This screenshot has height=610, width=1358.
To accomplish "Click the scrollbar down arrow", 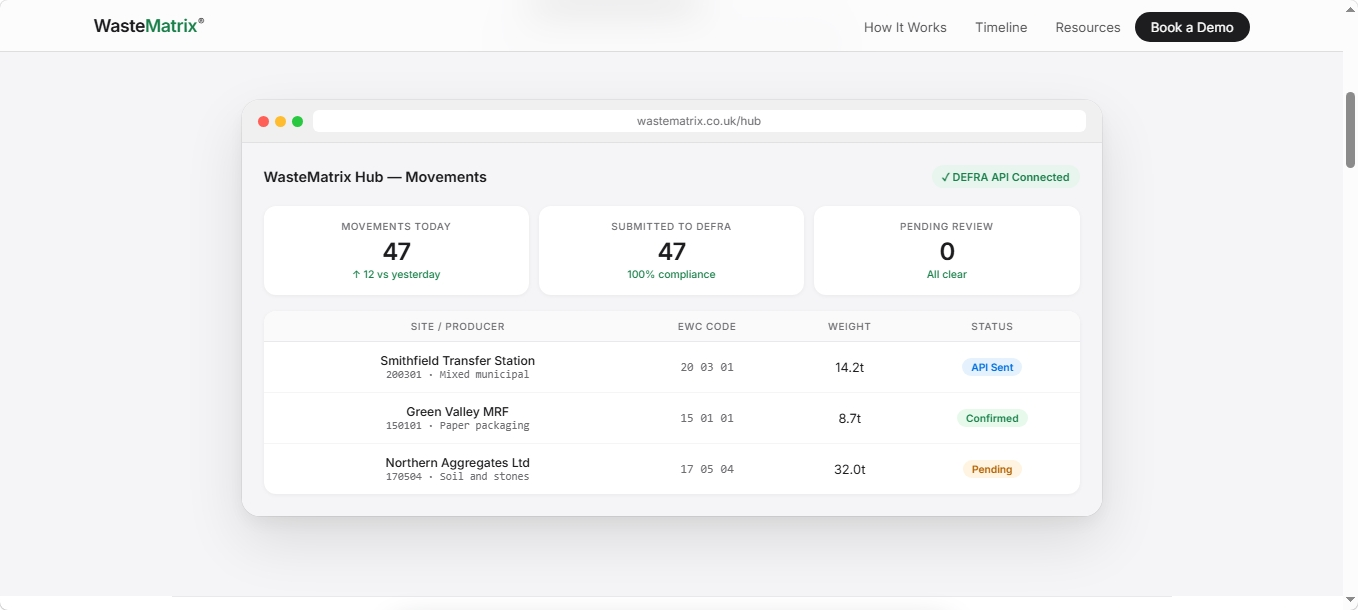I will point(1350,602).
